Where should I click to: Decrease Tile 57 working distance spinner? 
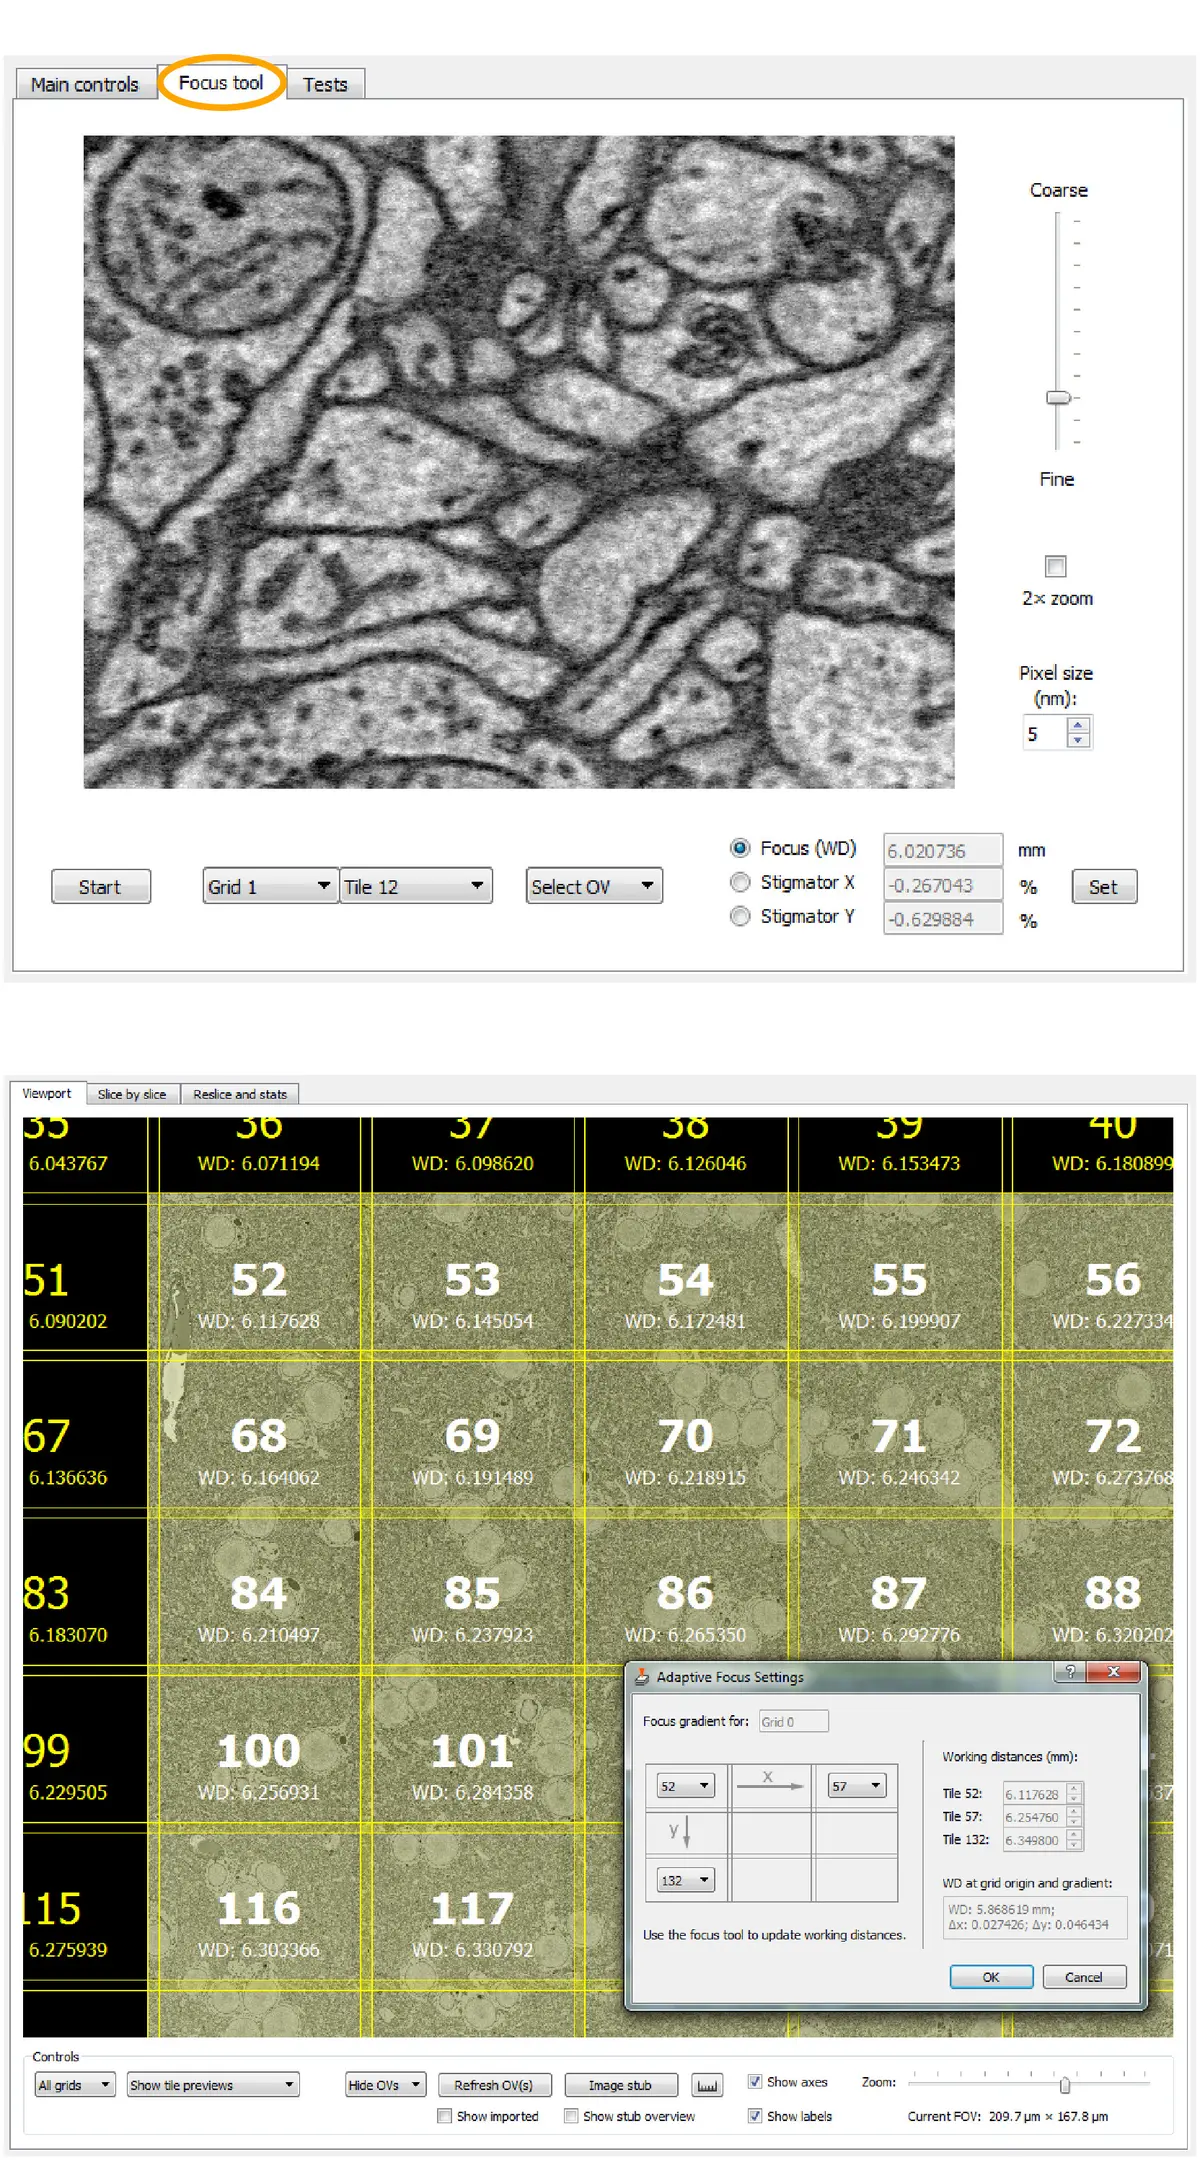point(1075,1823)
